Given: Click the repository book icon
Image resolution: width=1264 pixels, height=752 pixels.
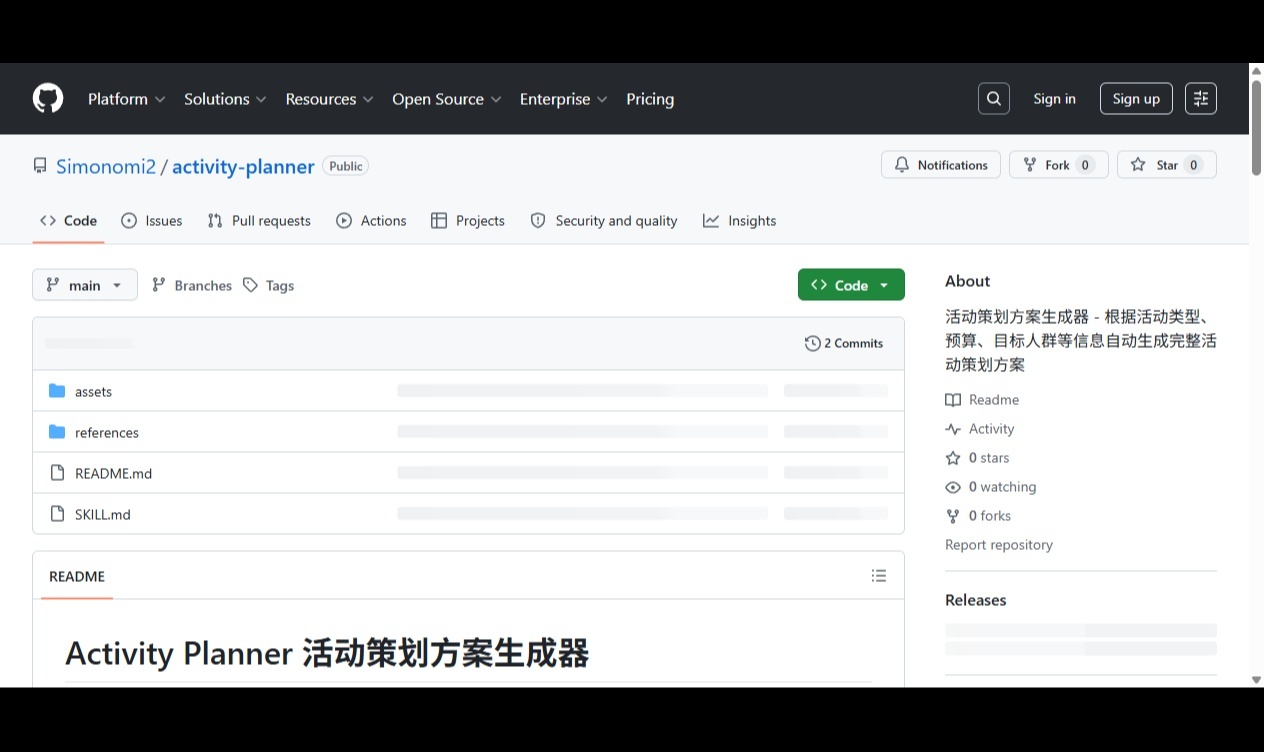Looking at the screenshot, I should tap(40, 166).
